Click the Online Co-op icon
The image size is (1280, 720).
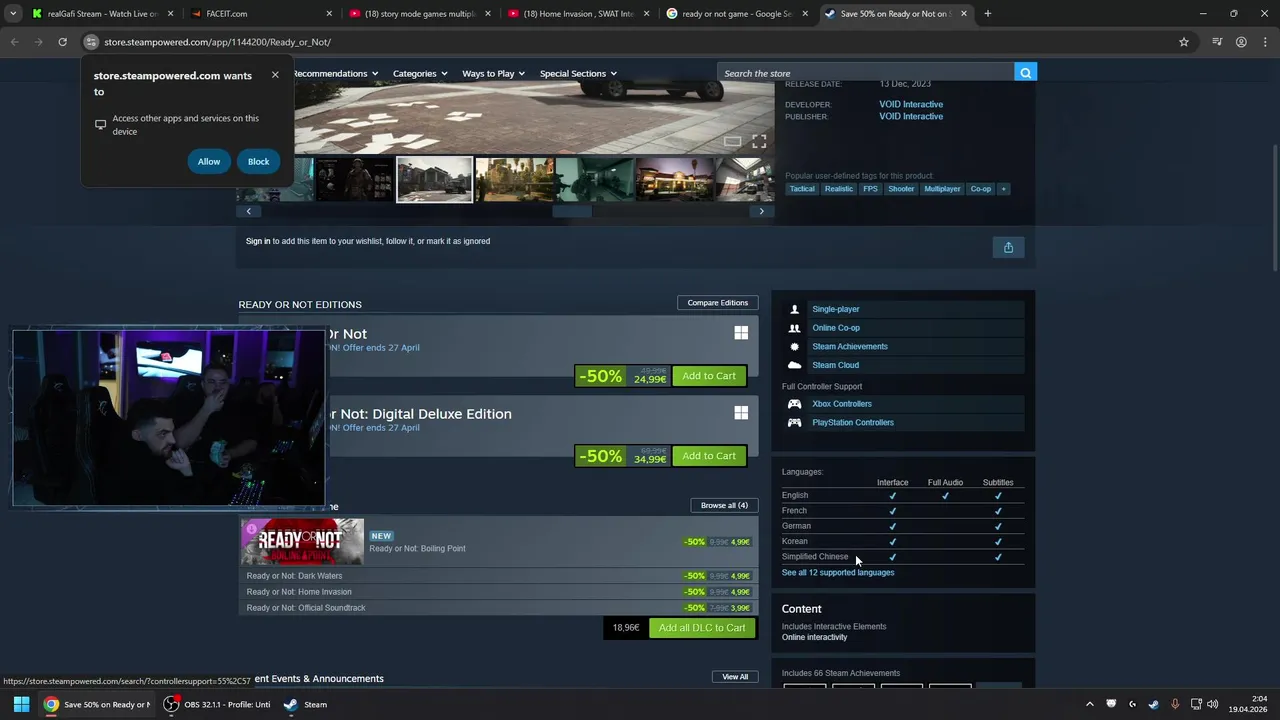pos(794,328)
